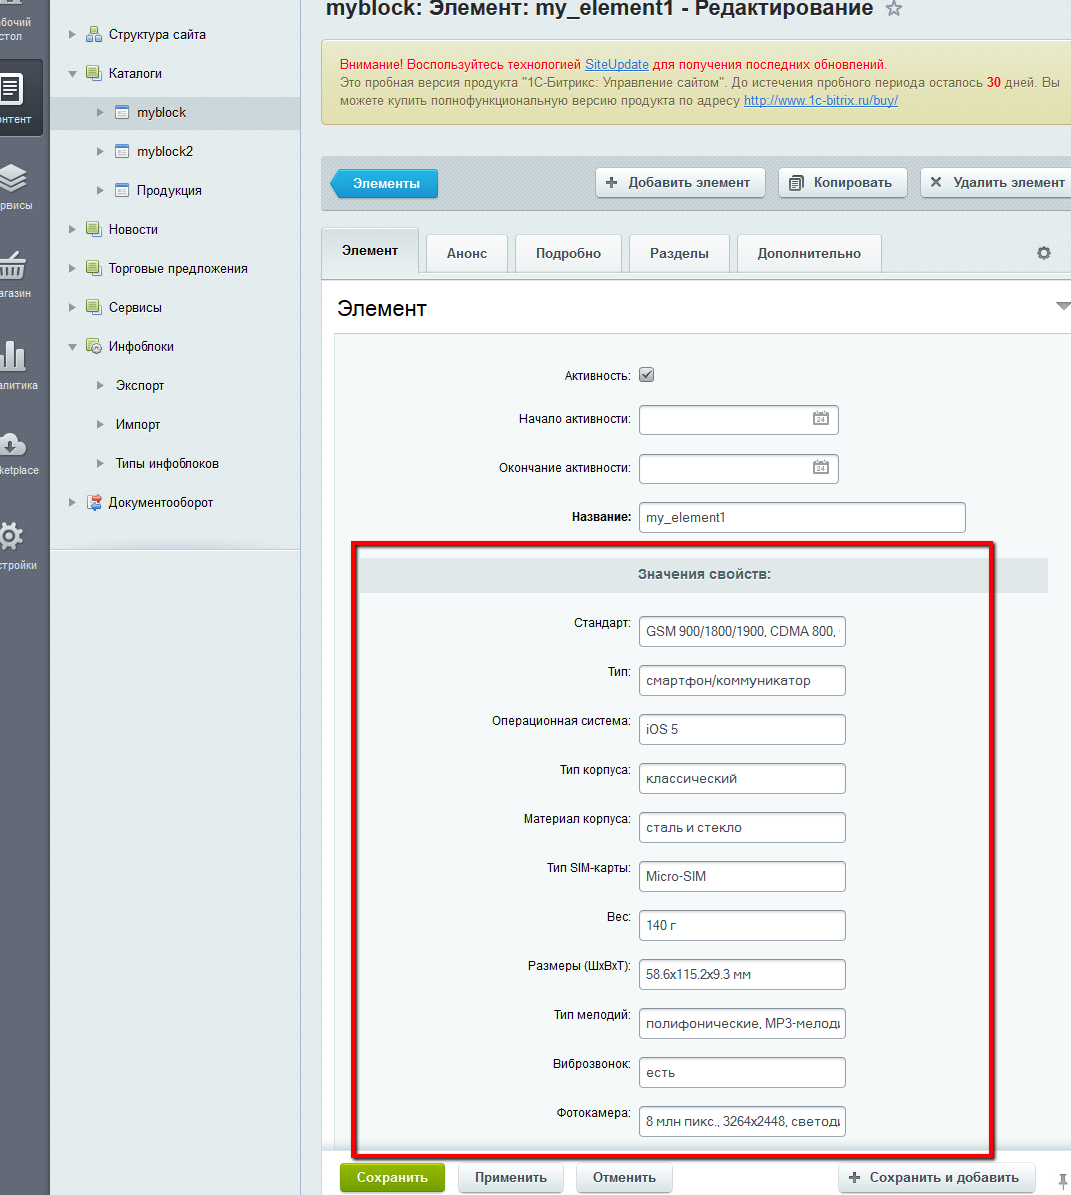
Task: Focus the Вес input field
Action: (742, 925)
